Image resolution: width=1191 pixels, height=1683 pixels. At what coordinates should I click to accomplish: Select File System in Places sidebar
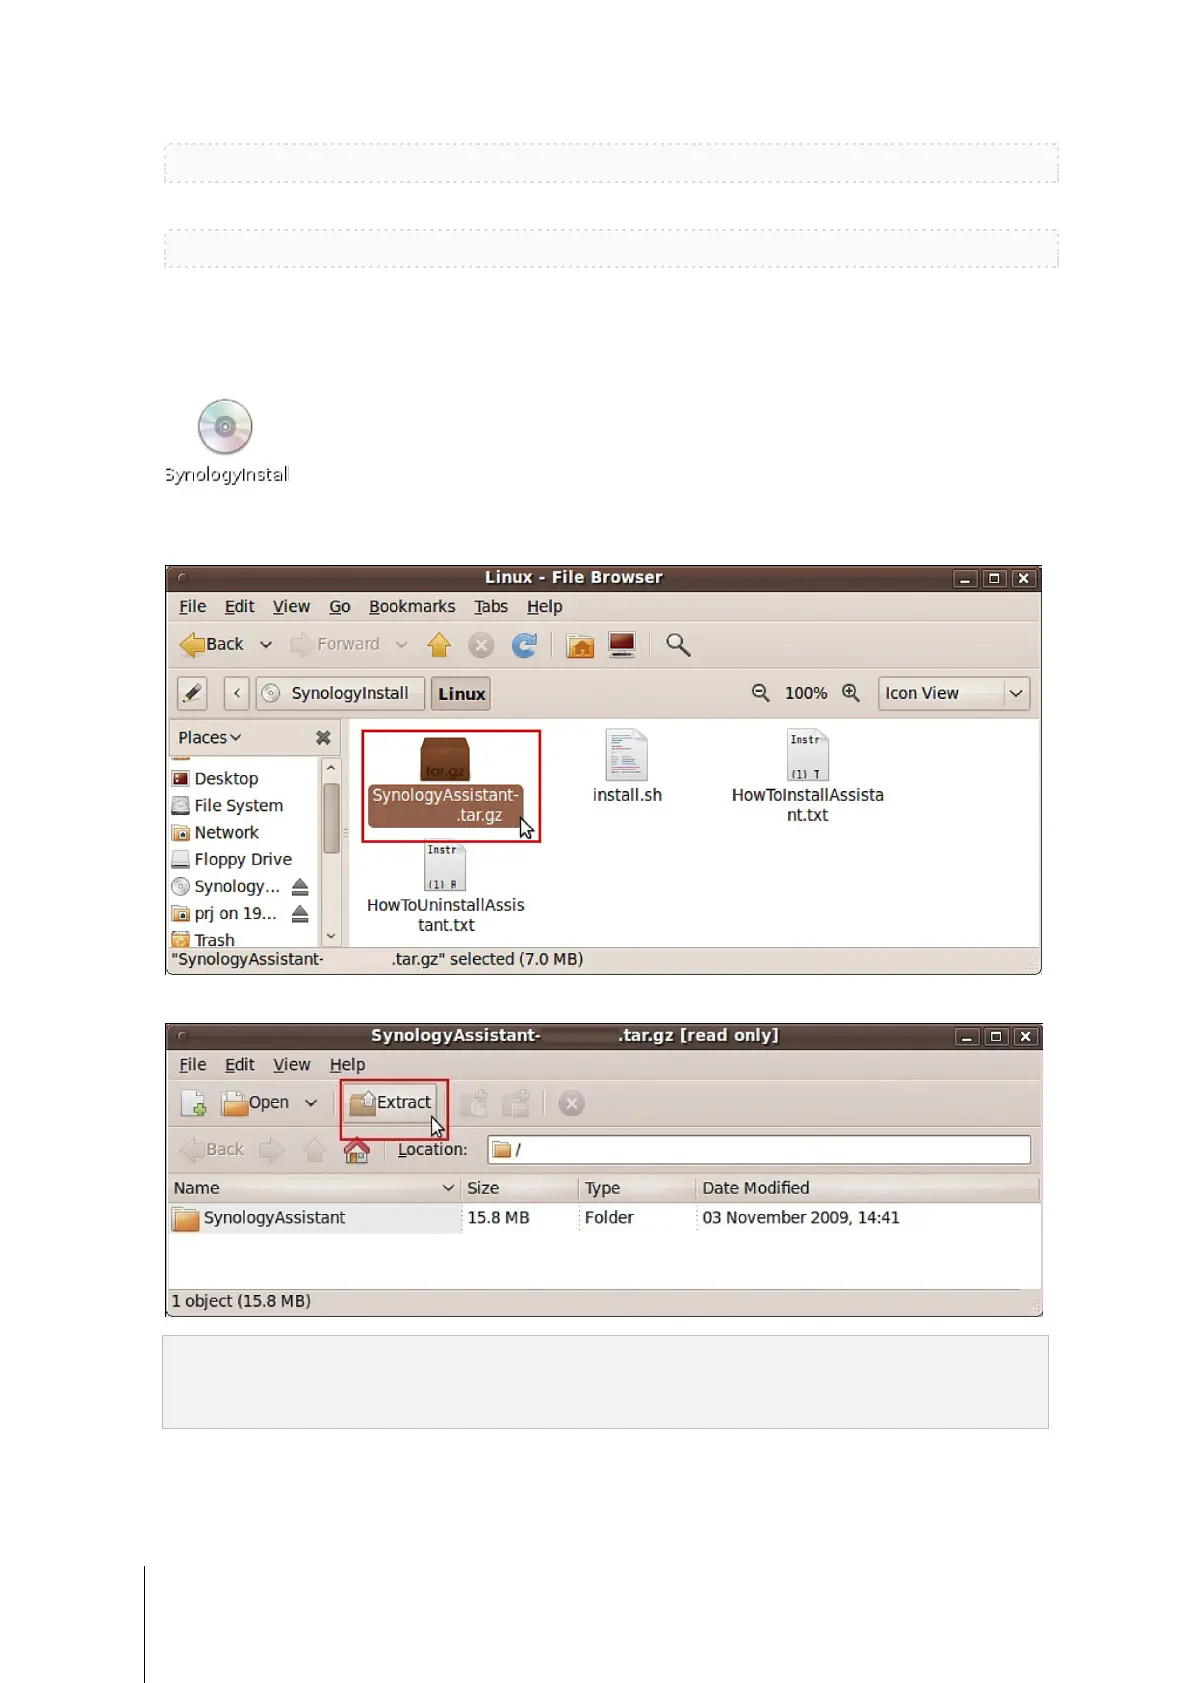click(x=227, y=805)
